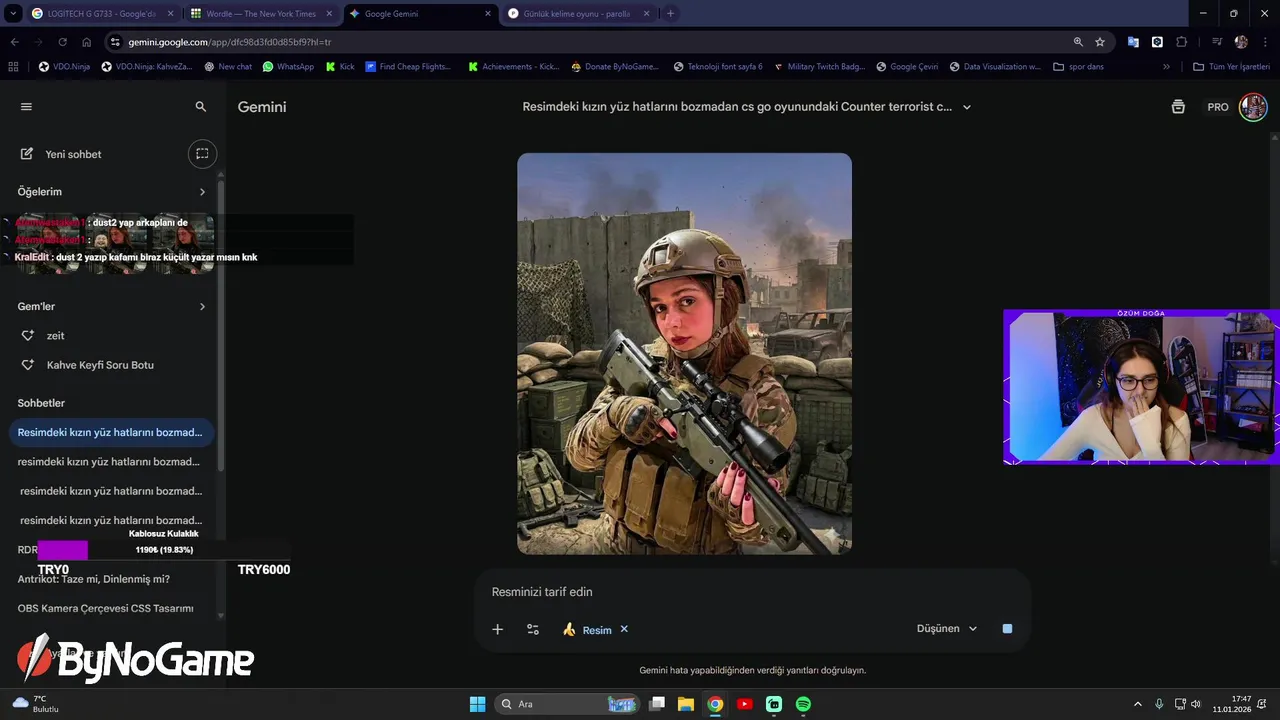Expand the Öğelerim section arrow
Screen dimensions: 1280x720
point(202,192)
